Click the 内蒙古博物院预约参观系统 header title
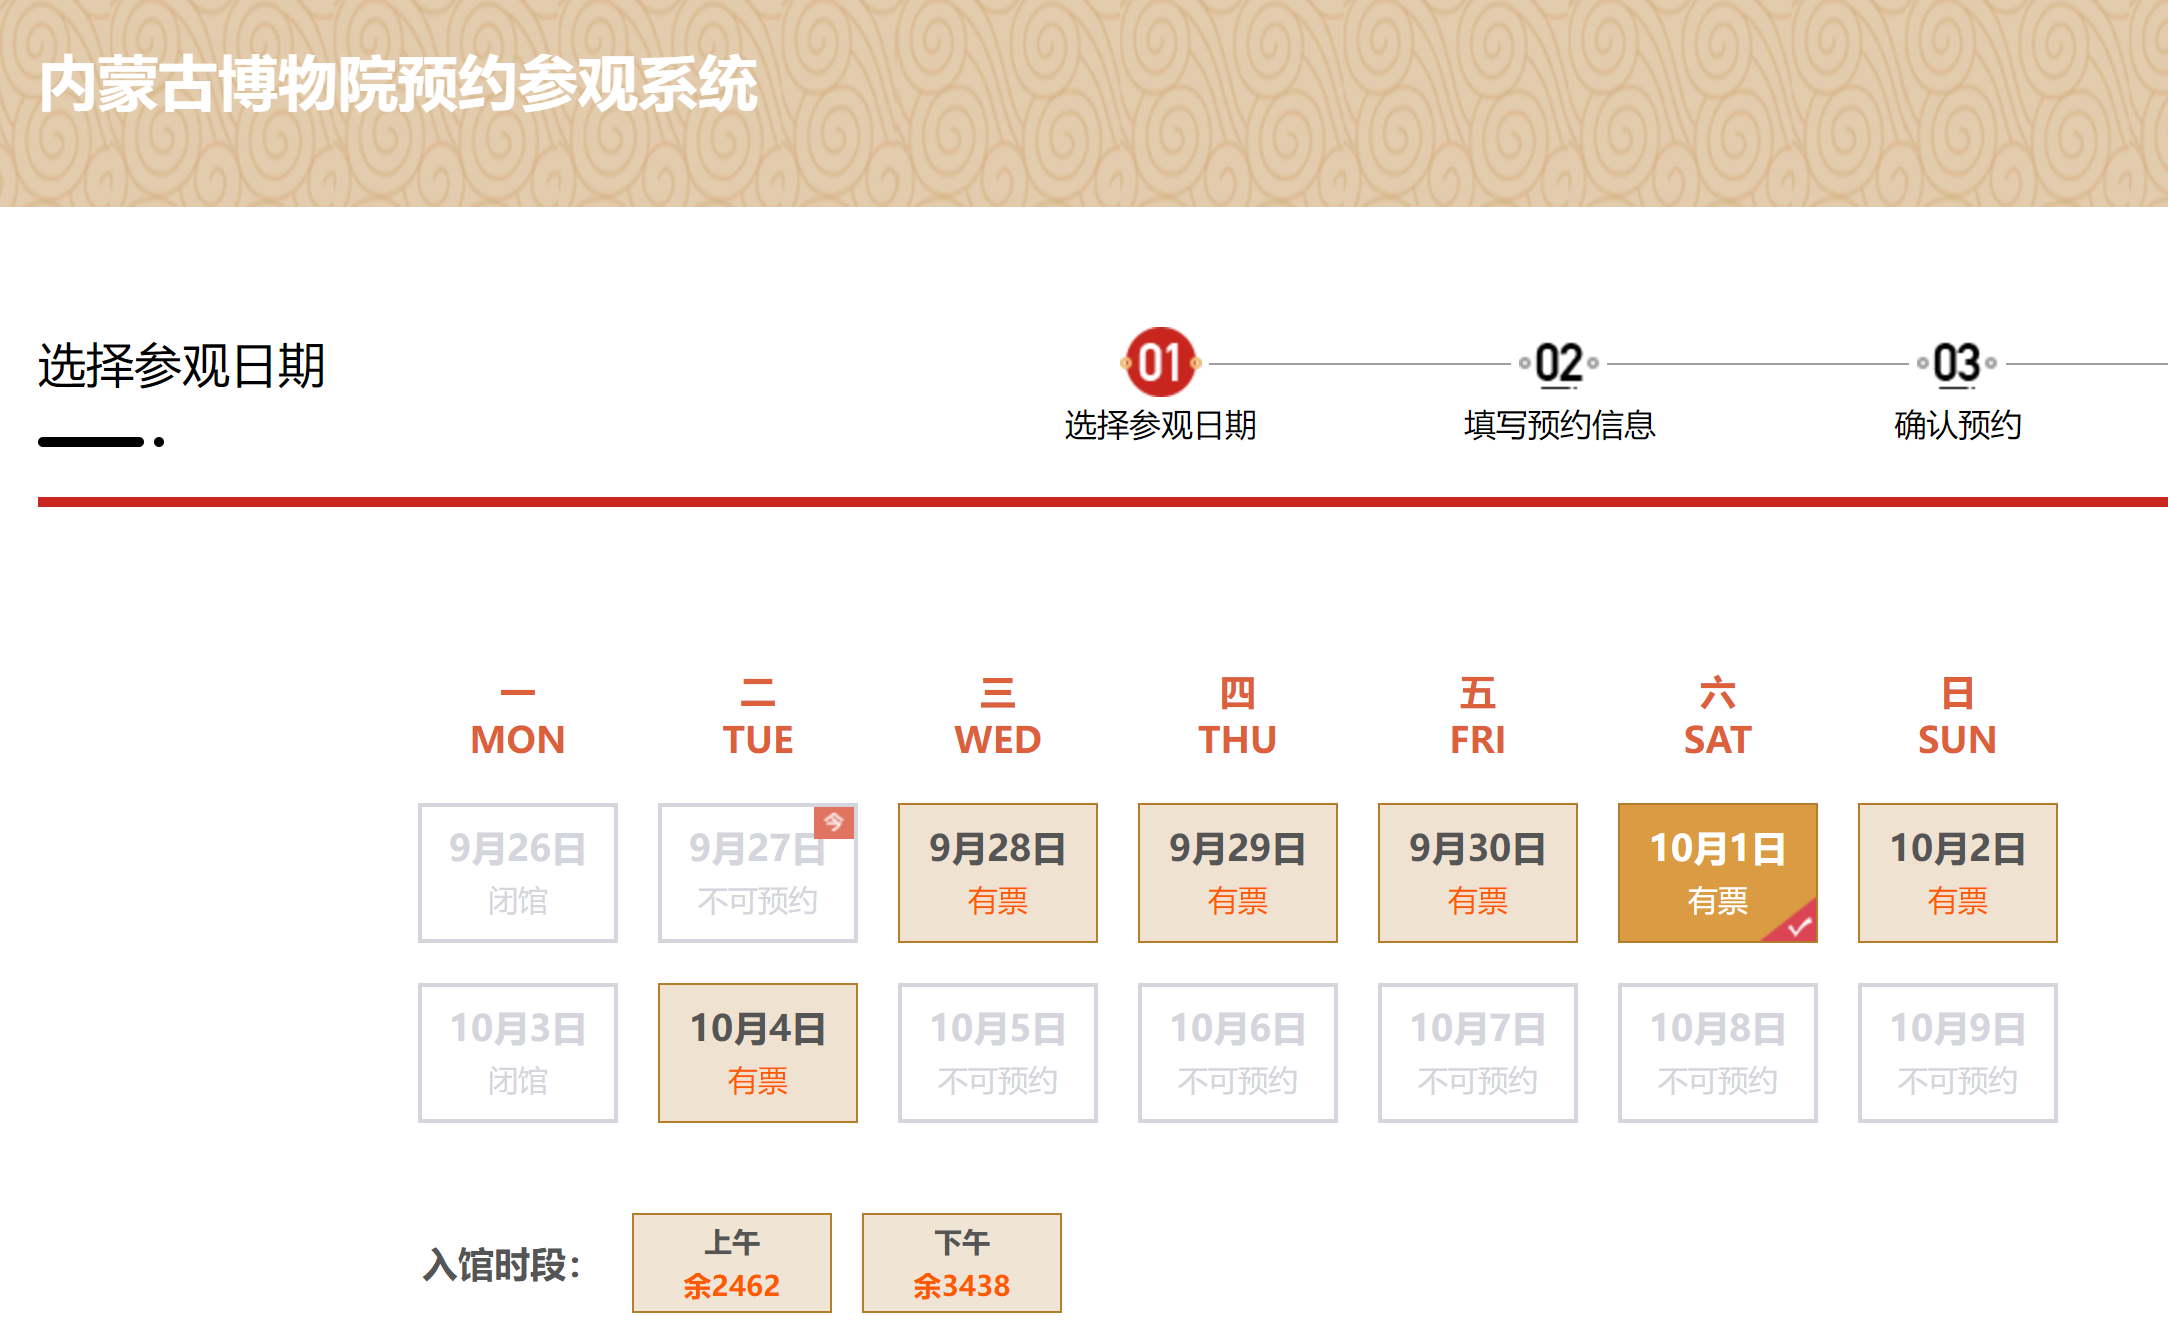 398,84
